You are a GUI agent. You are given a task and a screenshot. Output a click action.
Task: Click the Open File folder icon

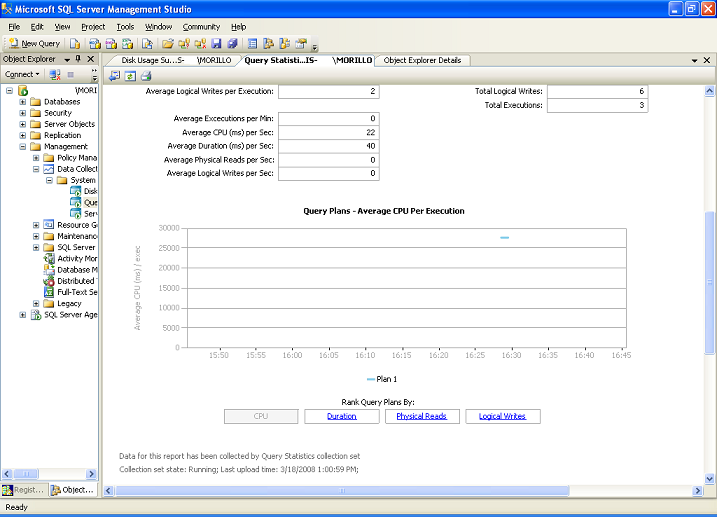click(x=168, y=43)
